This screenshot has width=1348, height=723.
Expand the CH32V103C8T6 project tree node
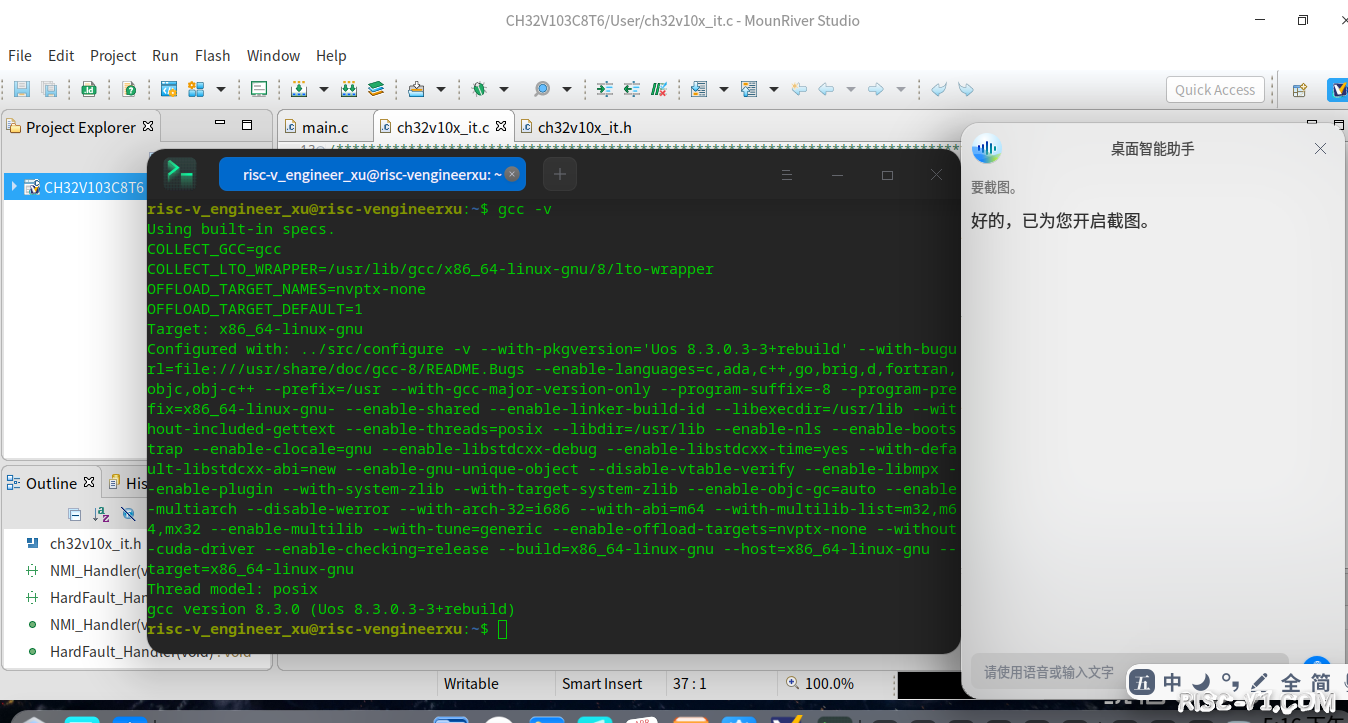13,186
